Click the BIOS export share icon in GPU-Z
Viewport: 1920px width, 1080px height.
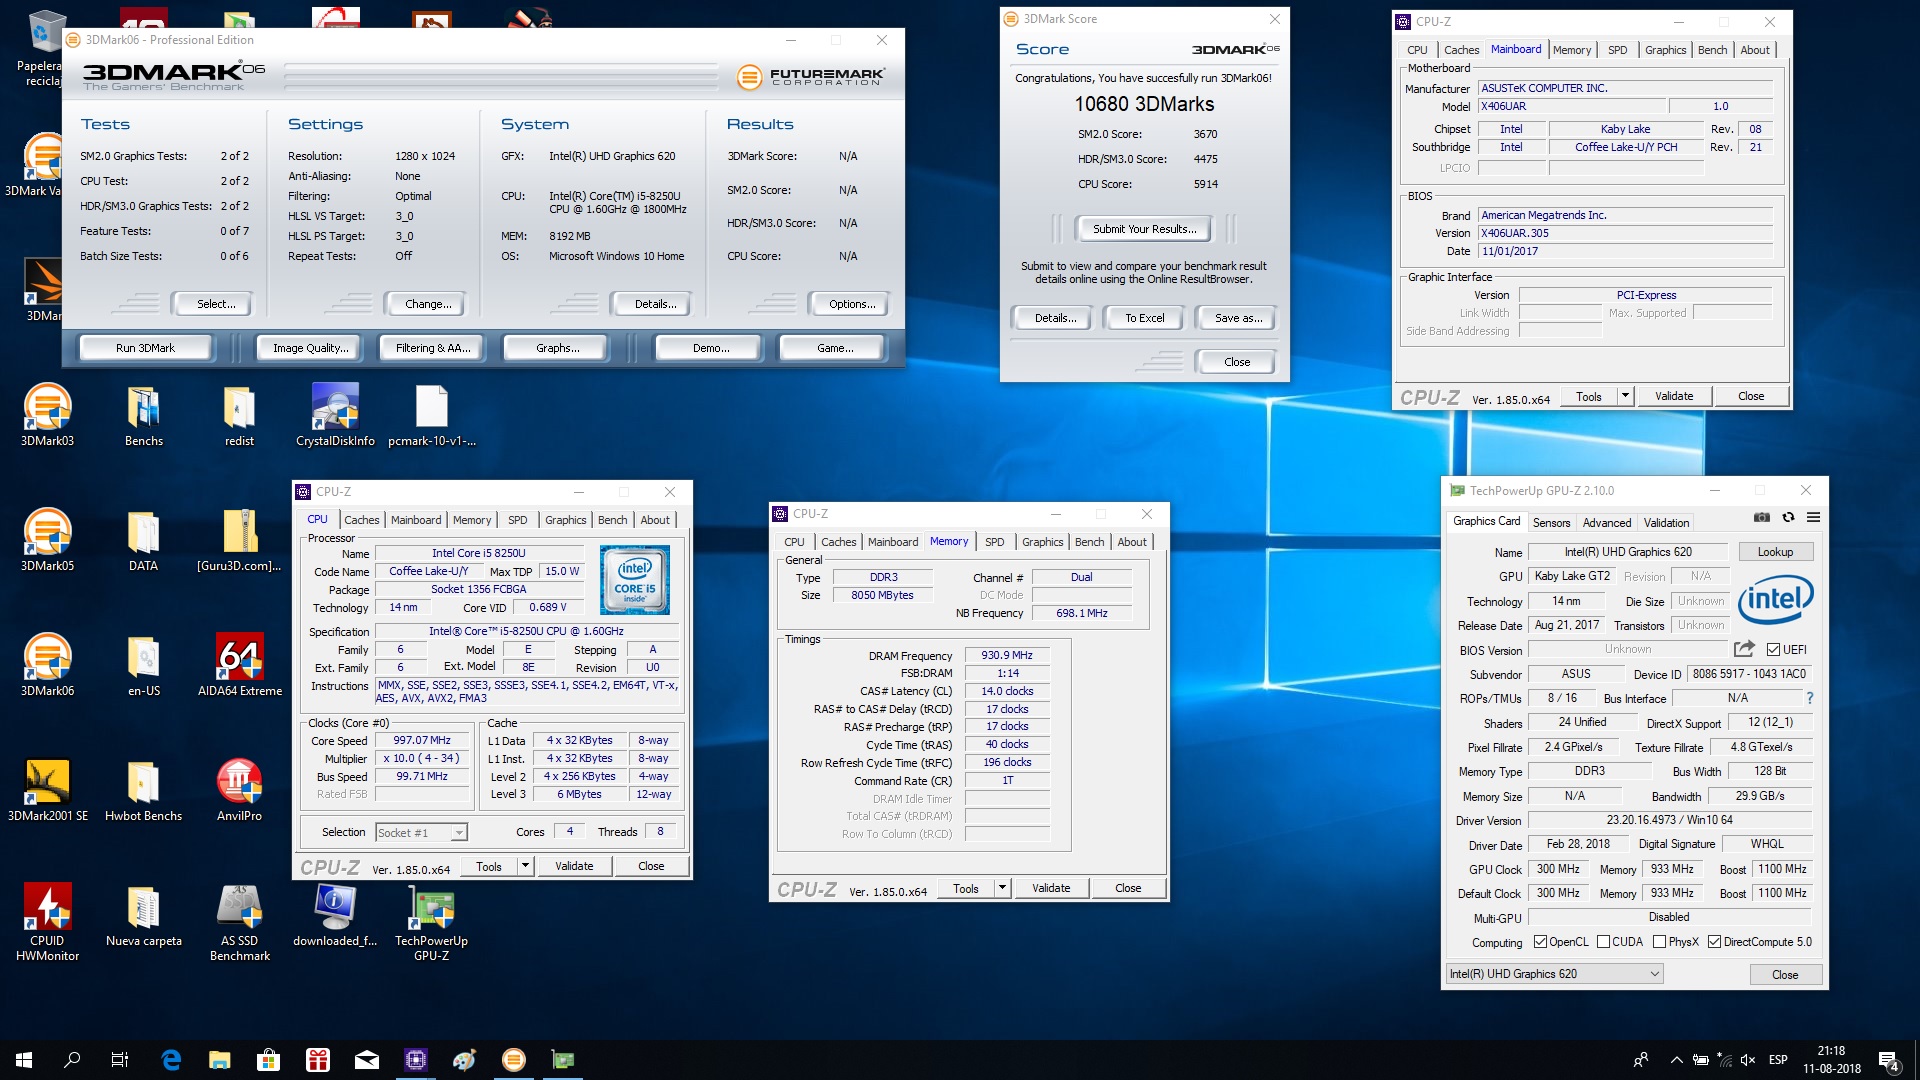pyautogui.click(x=1744, y=649)
